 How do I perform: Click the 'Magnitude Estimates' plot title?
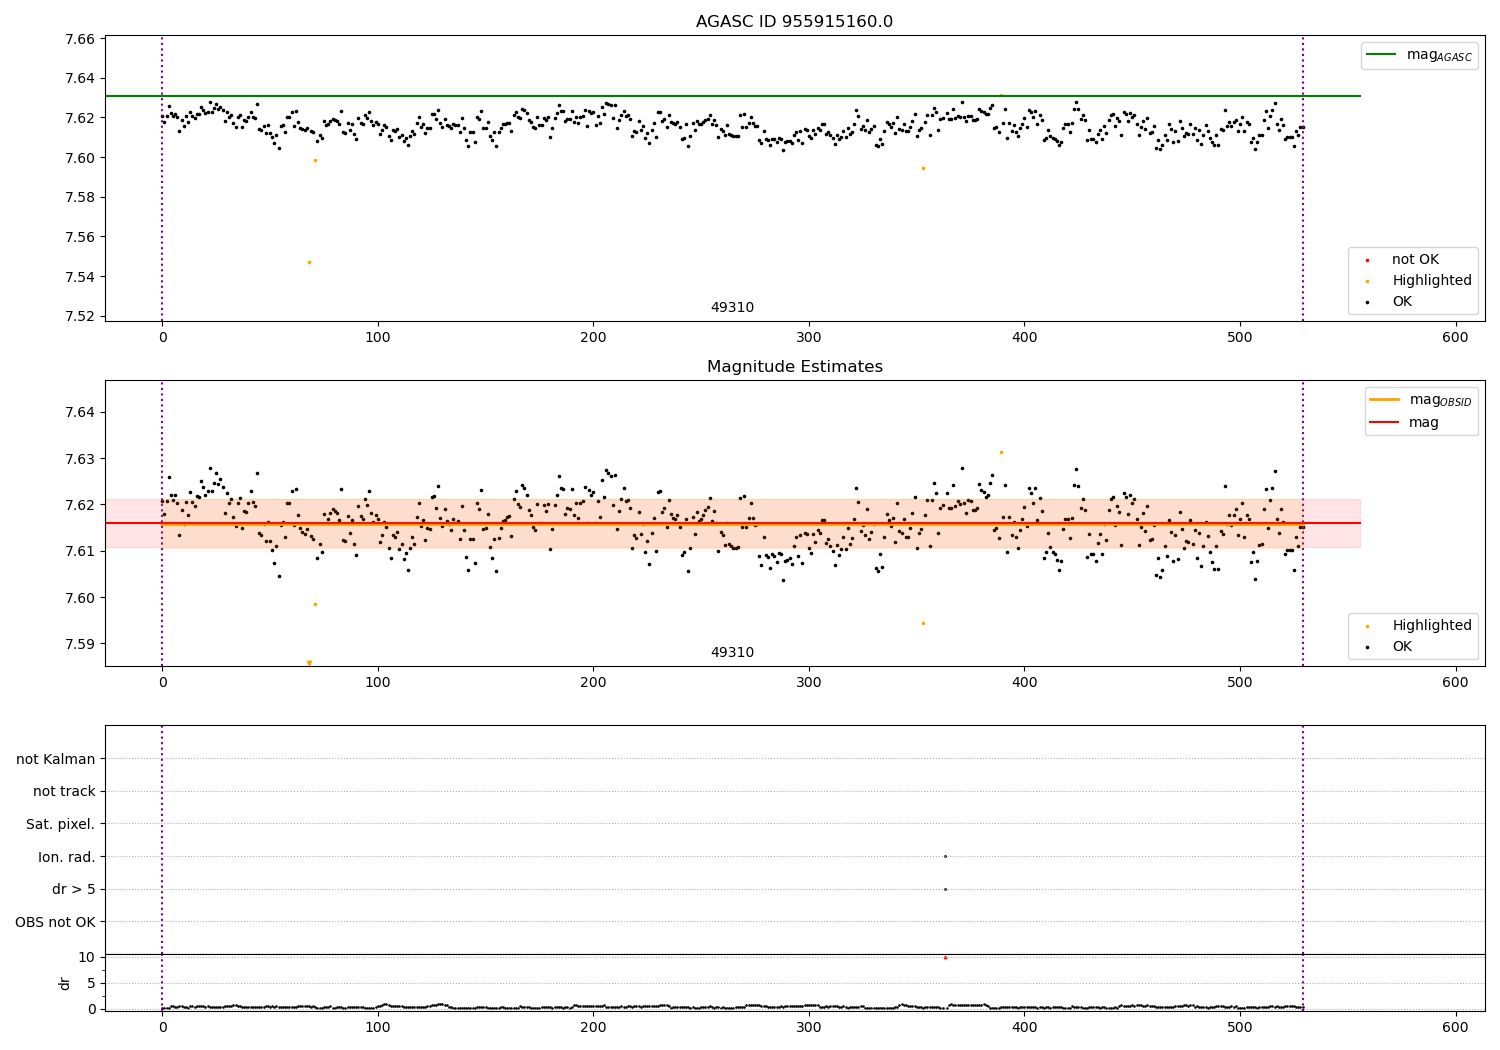794,367
